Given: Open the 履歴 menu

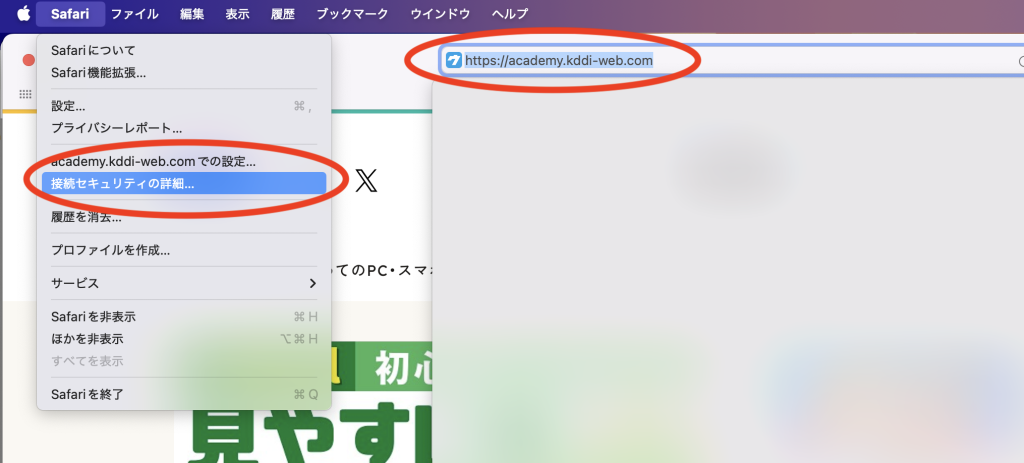Looking at the screenshot, I should pos(282,14).
